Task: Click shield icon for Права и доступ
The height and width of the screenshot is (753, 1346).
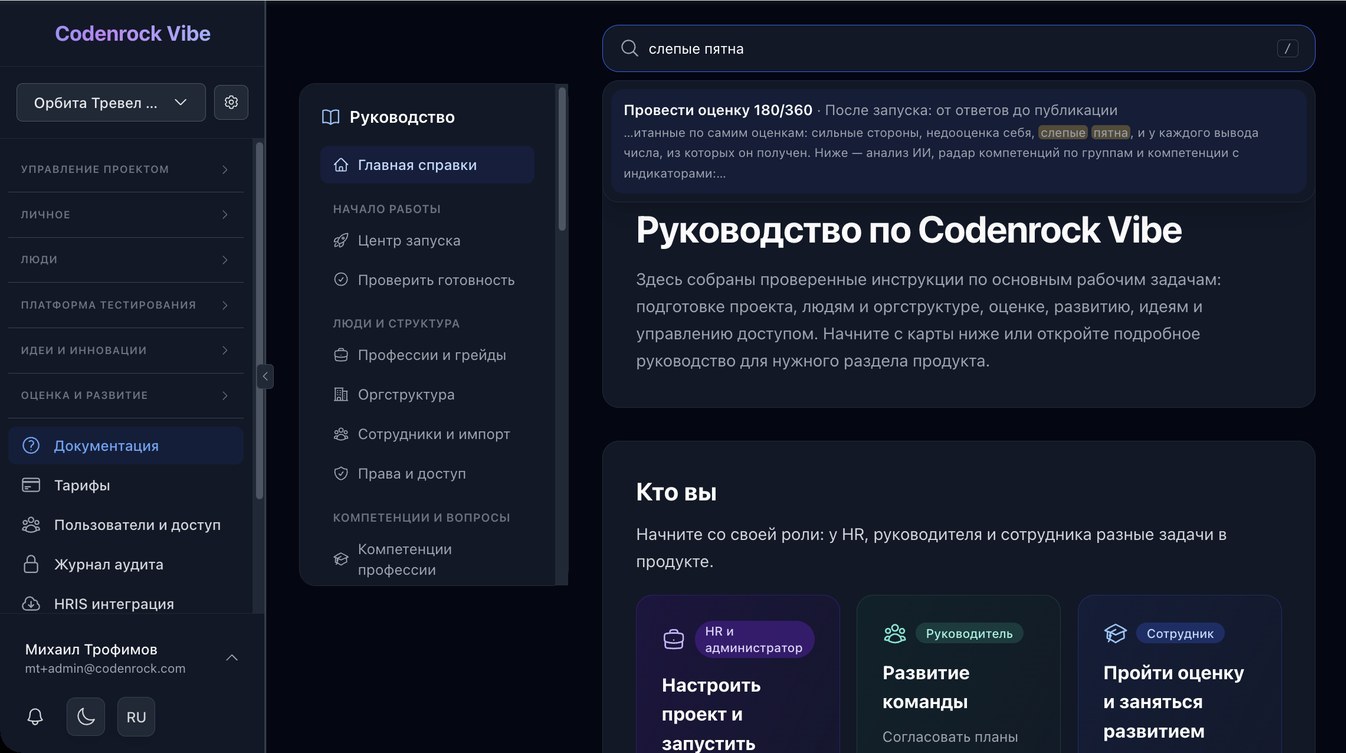Action: [341, 474]
